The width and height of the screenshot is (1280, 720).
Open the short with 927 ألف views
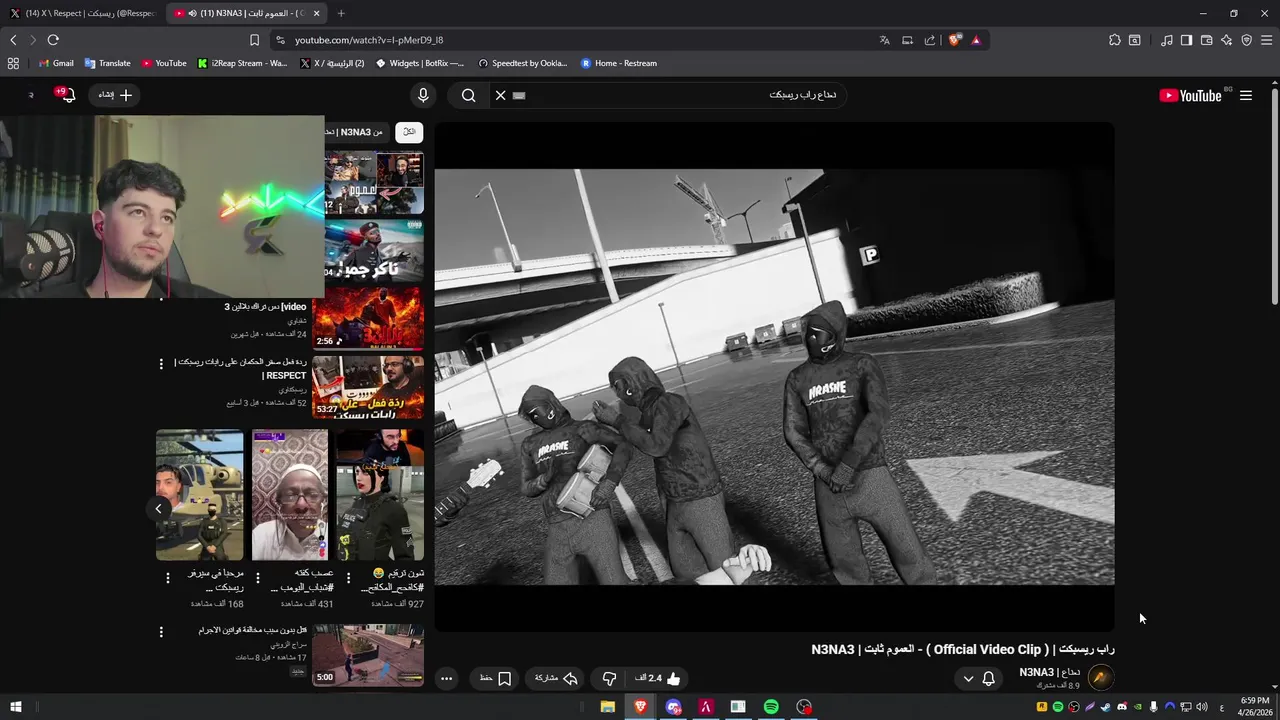380,495
